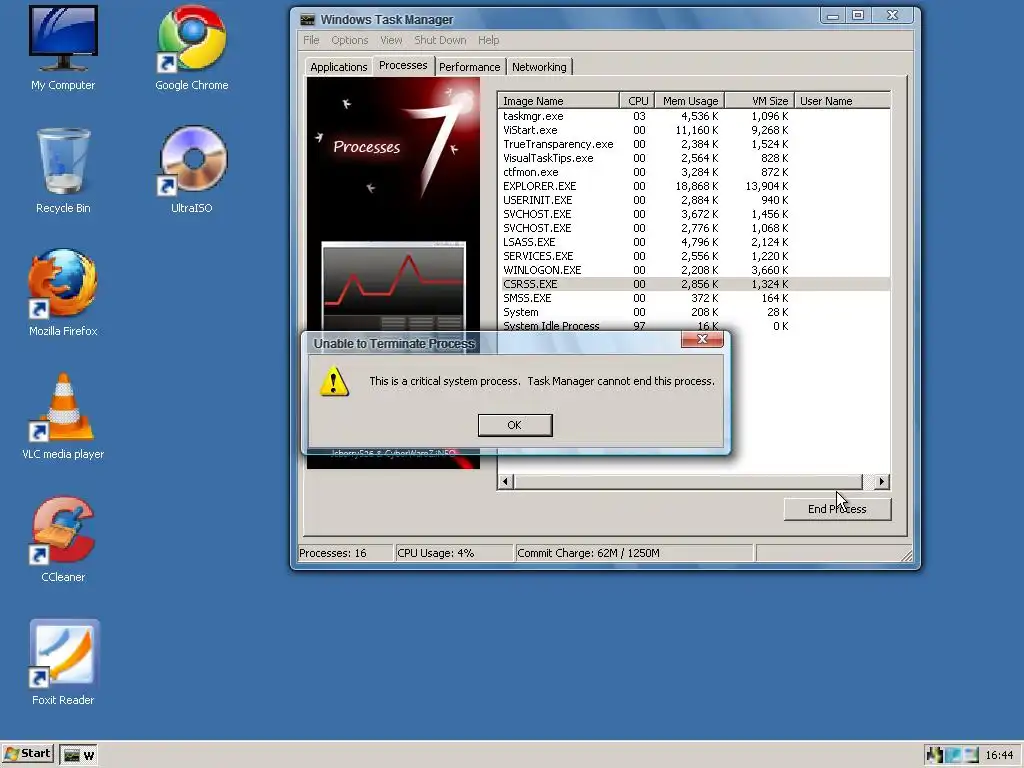Click the Windows flag Start button
The image size is (1024, 768).
click(27, 754)
